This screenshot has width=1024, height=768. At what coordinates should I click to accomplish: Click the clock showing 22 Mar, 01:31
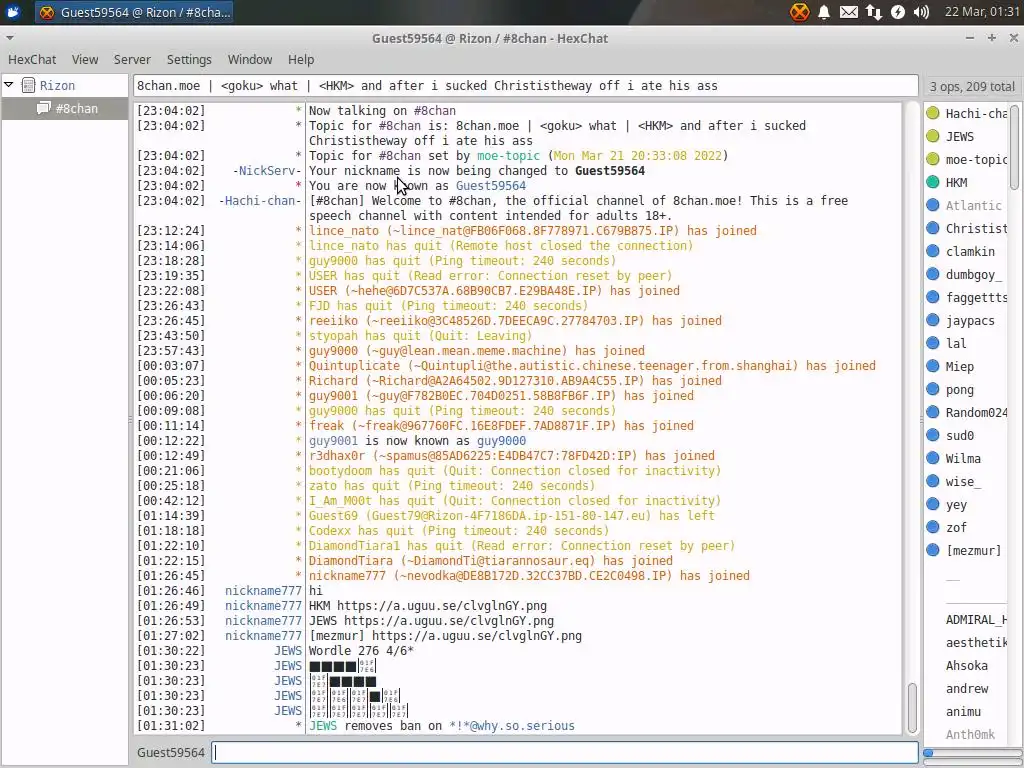[982, 12]
